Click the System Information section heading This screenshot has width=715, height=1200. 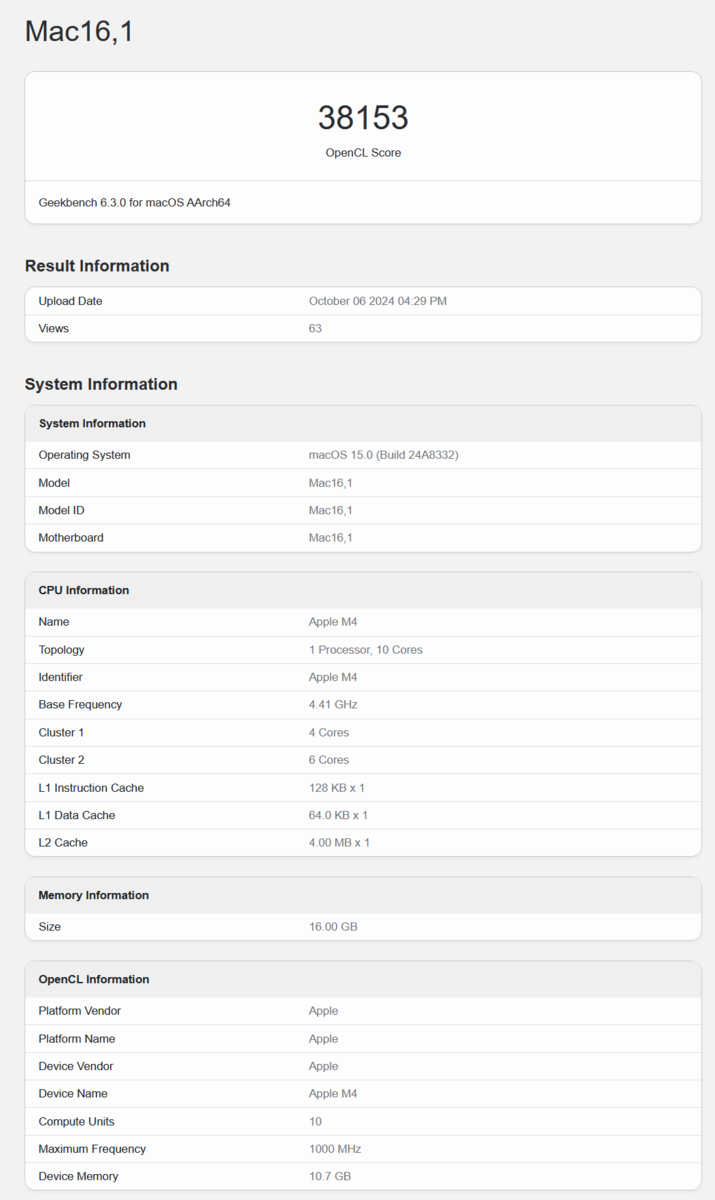(x=101, y=384)
